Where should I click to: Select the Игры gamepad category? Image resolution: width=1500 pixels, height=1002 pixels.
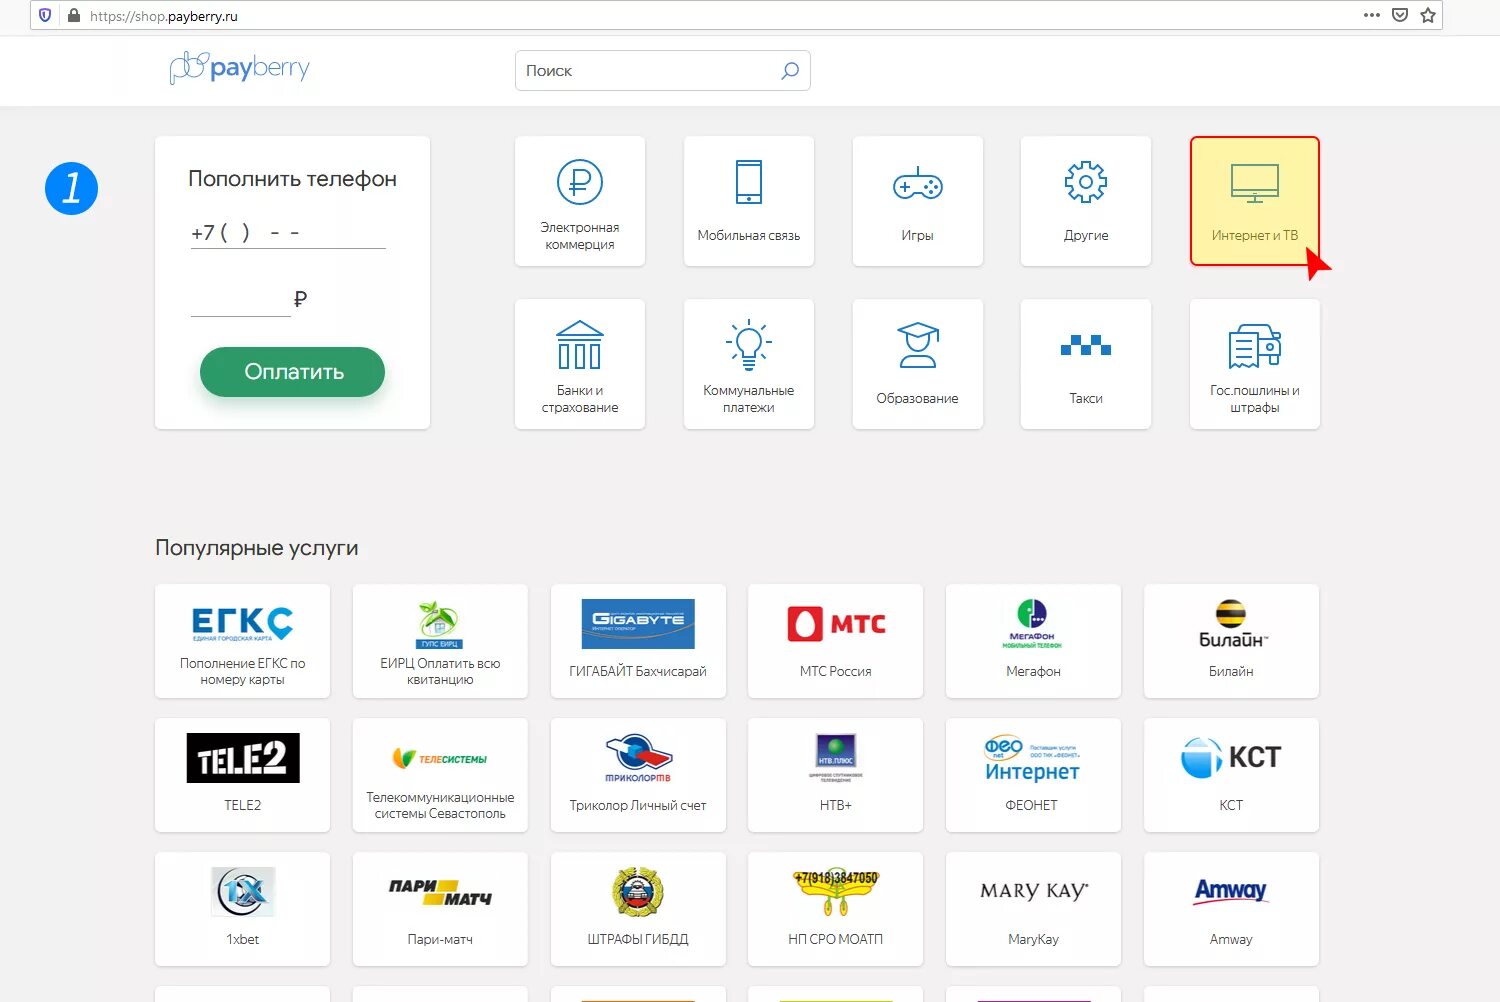918,201
